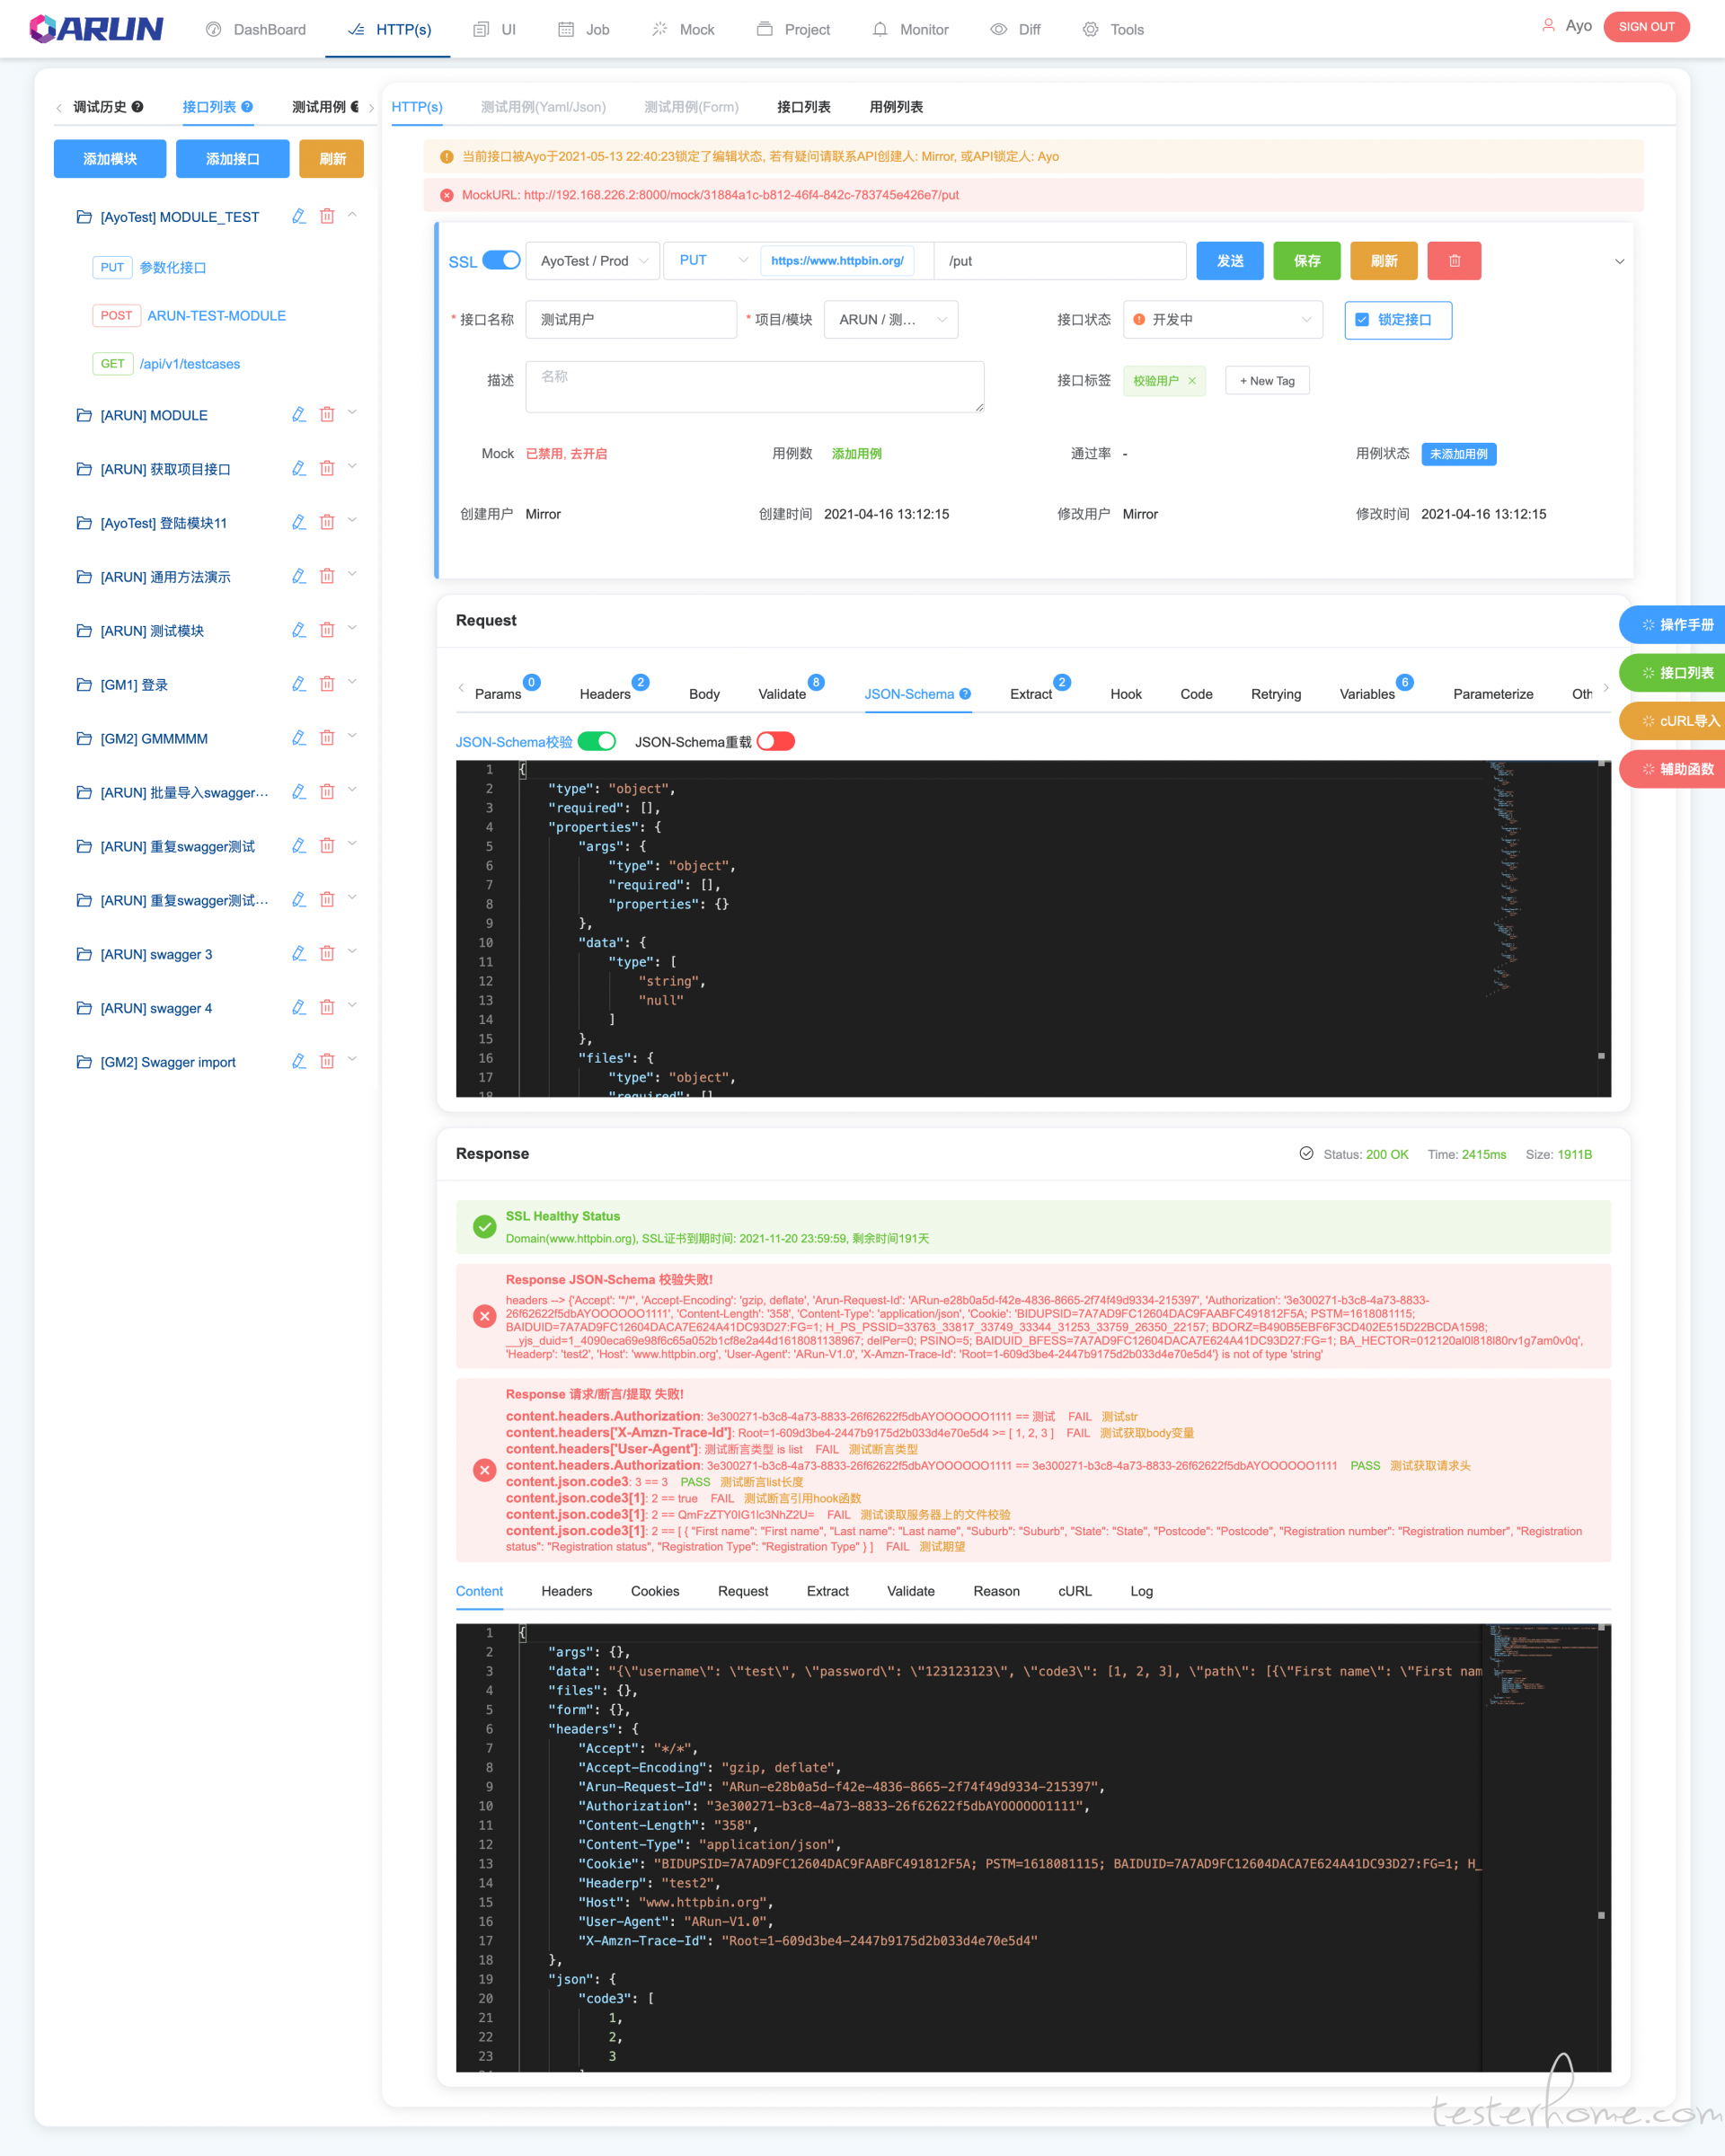Viewport: 1725px width, 2156px height.
Task: Edit the [ARUN] MODULE module
Action: (298, 414)
